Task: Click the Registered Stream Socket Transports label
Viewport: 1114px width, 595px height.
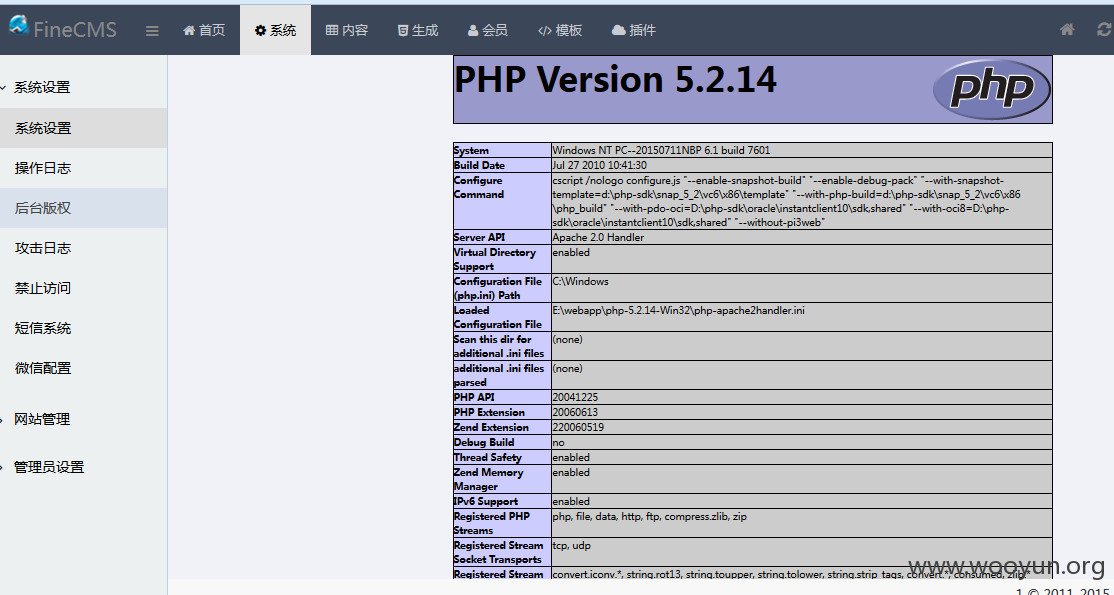Action: point(498,553)
